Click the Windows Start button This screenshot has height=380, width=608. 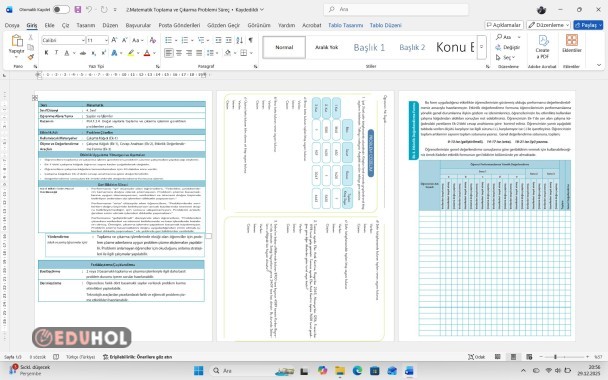point(199,371)
